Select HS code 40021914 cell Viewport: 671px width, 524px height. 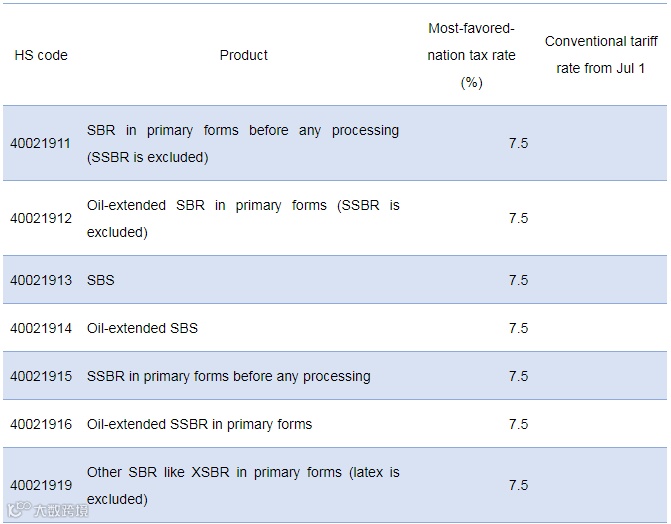pos(41,328)
